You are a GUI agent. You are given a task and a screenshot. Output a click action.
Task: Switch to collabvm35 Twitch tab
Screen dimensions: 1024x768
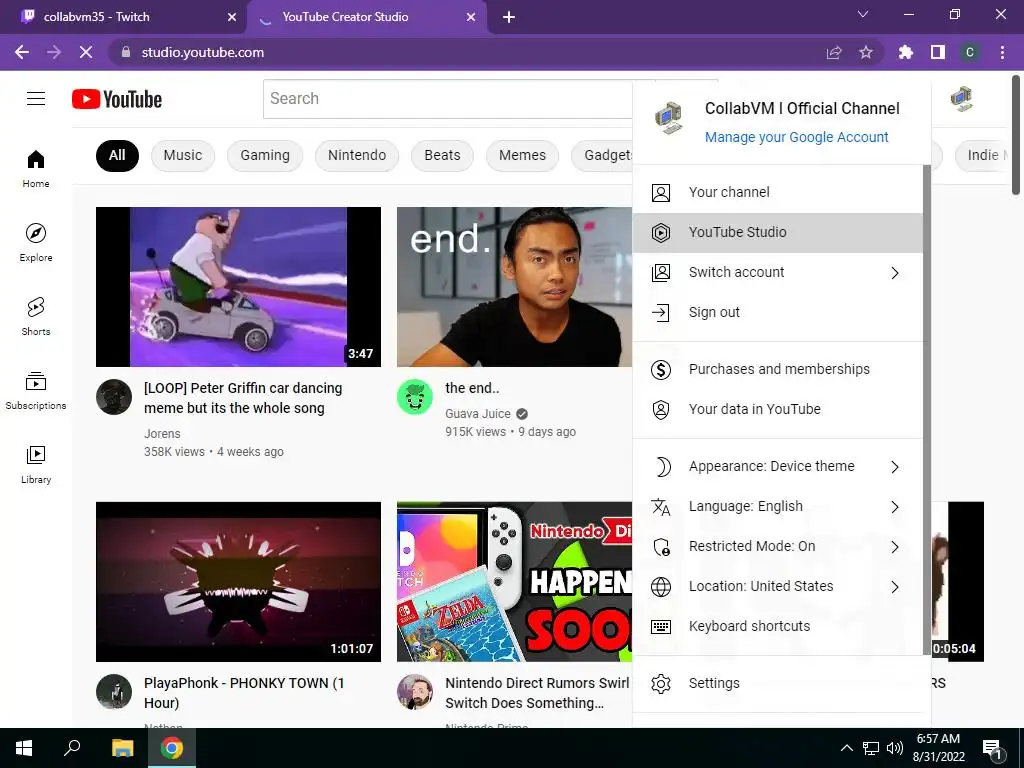click(123, 17)
